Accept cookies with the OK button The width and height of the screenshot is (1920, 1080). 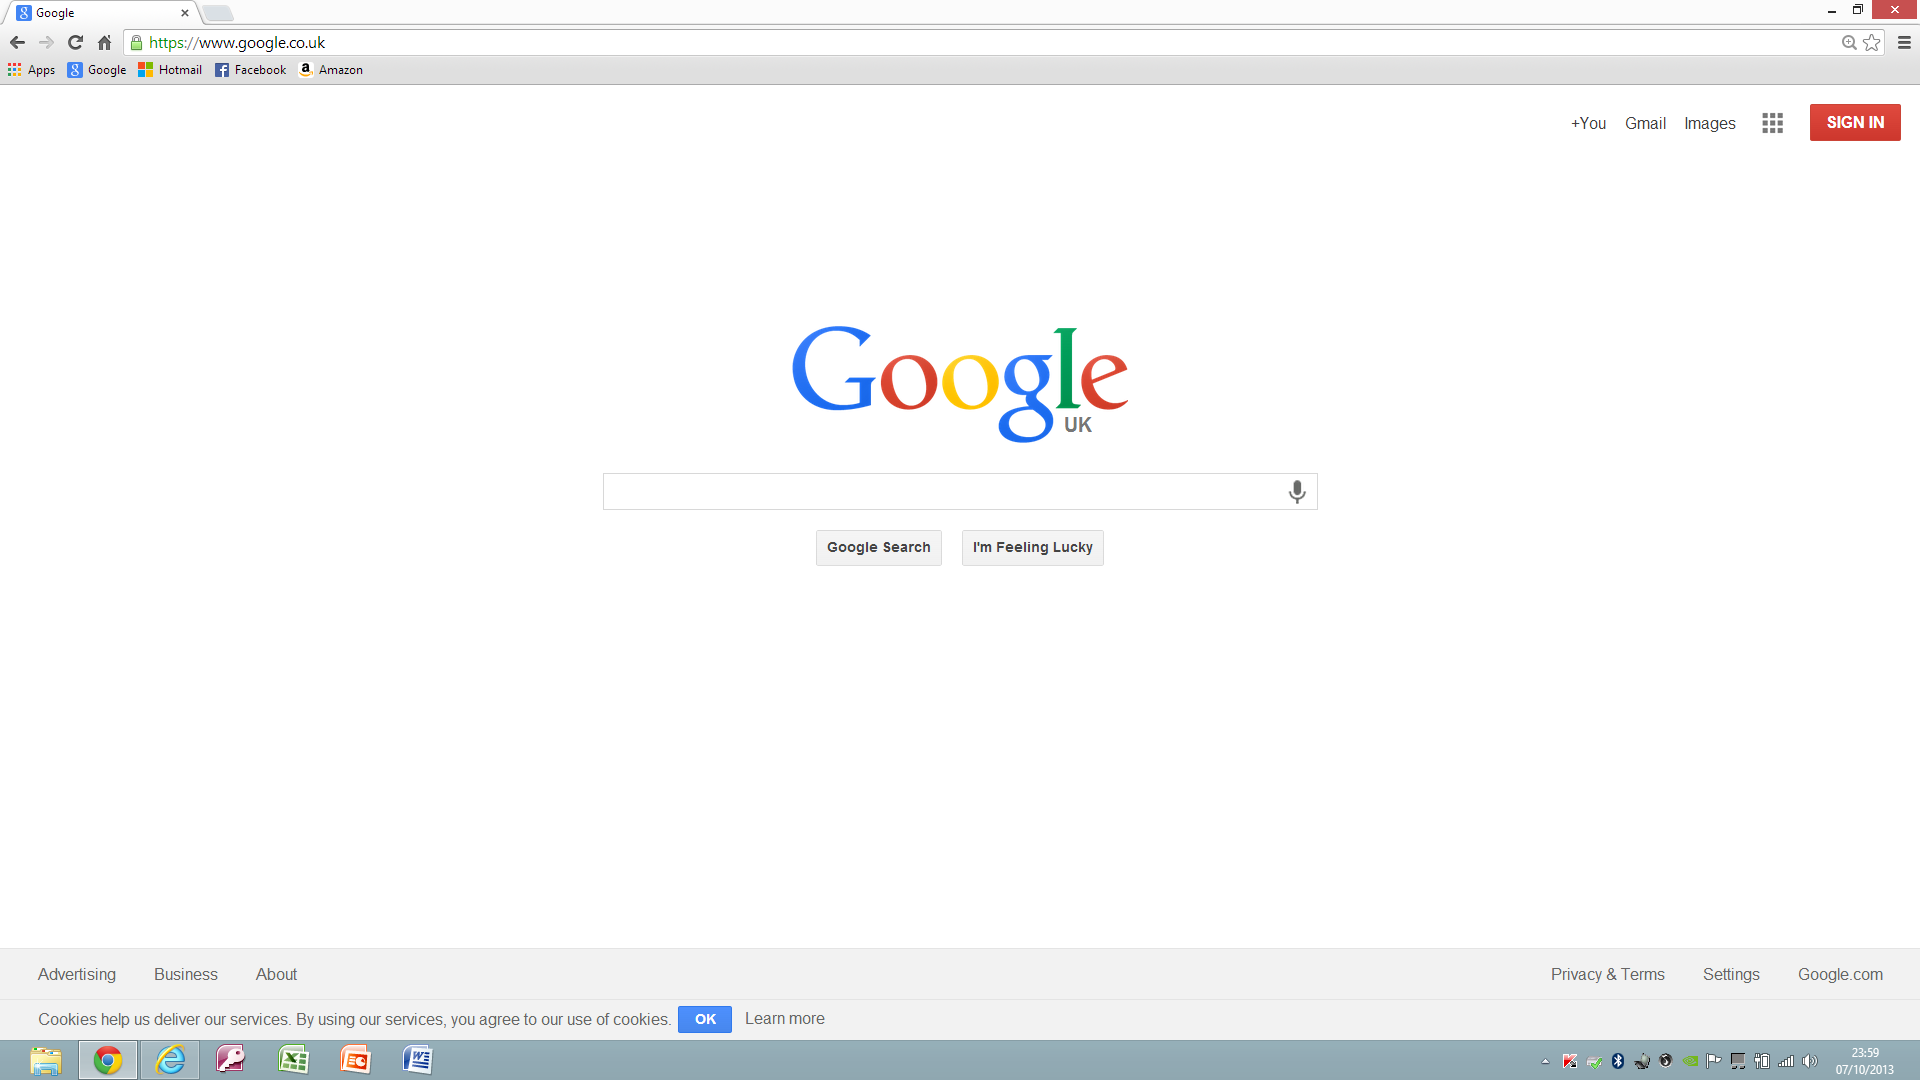(705, 1019)
